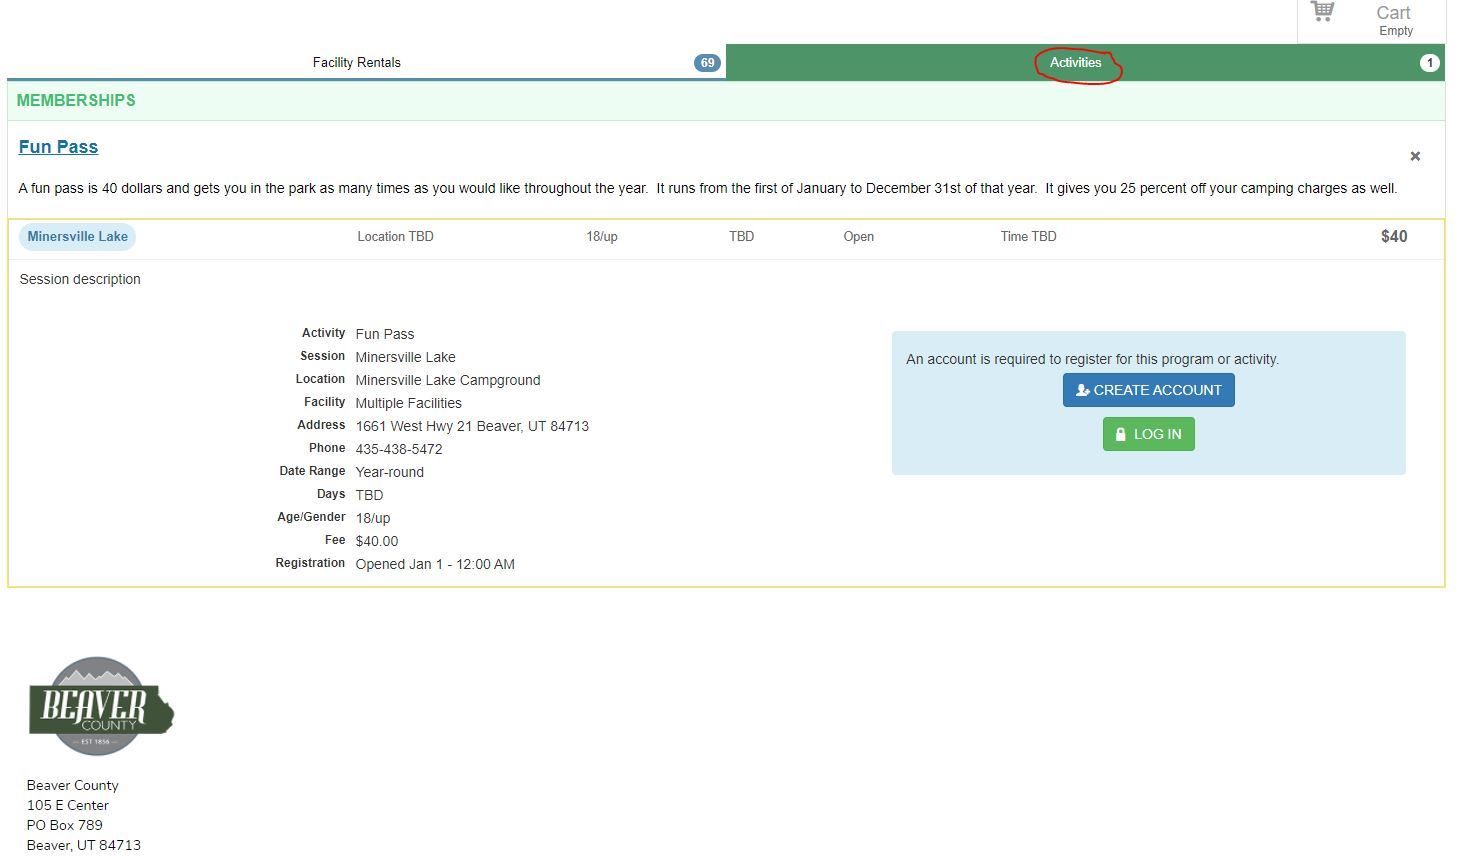Viewport: 1468px width, 865px height.
Task: Open the shopping cart icon
Action: 1323,12
